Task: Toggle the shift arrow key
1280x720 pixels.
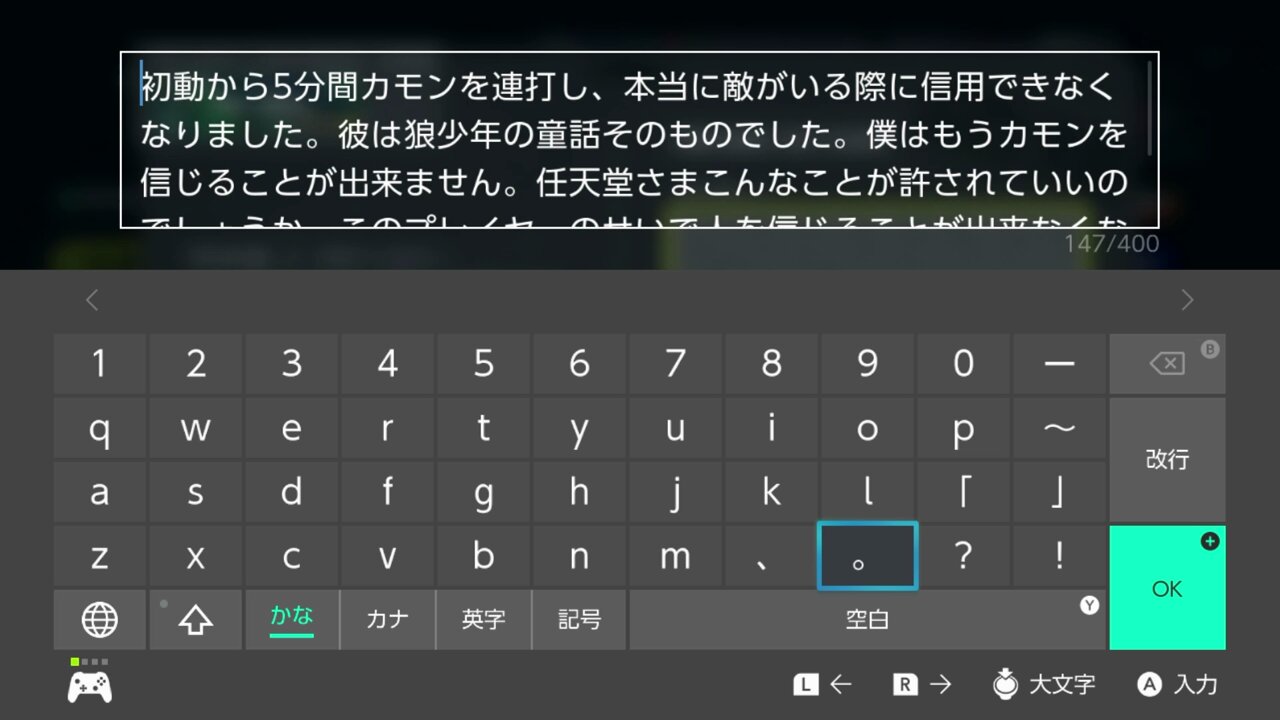Action: [196, 620]
